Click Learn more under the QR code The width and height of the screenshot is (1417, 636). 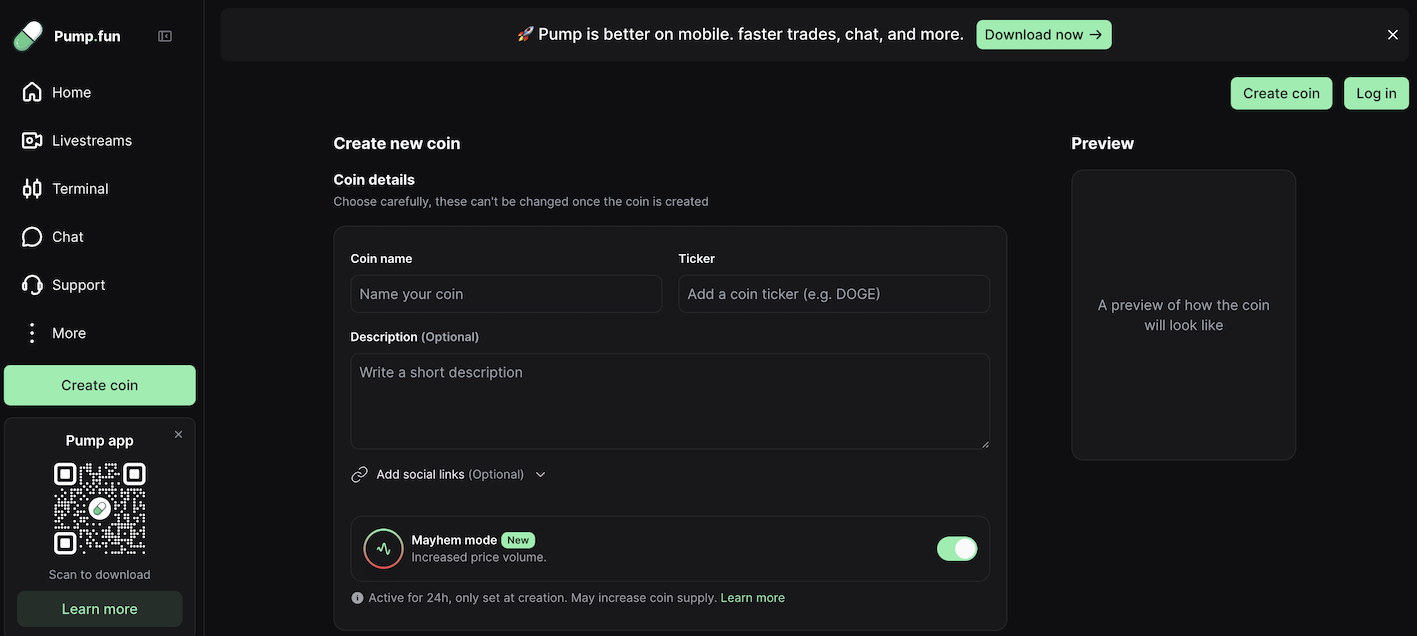pos(100,609)
